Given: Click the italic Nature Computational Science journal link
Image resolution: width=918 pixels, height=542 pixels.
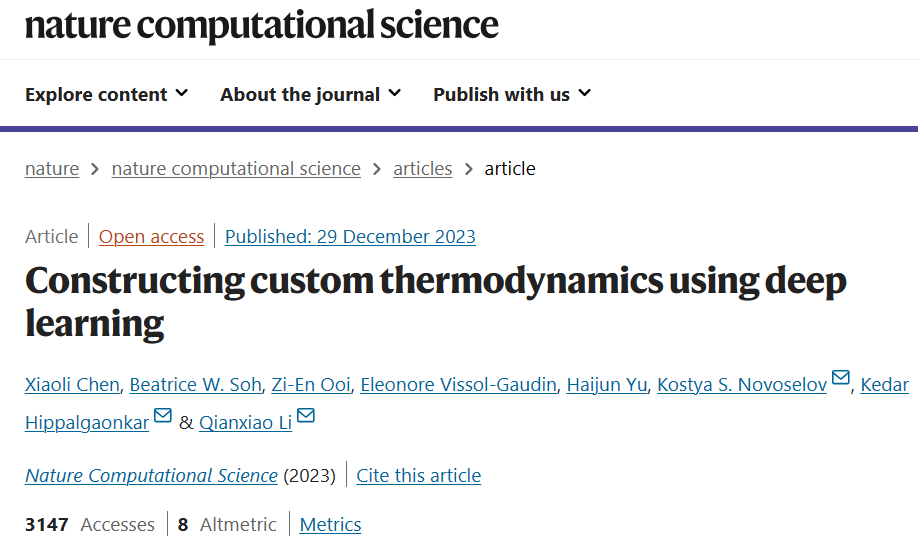Looking at the screenshot, I should click(151, 475).
